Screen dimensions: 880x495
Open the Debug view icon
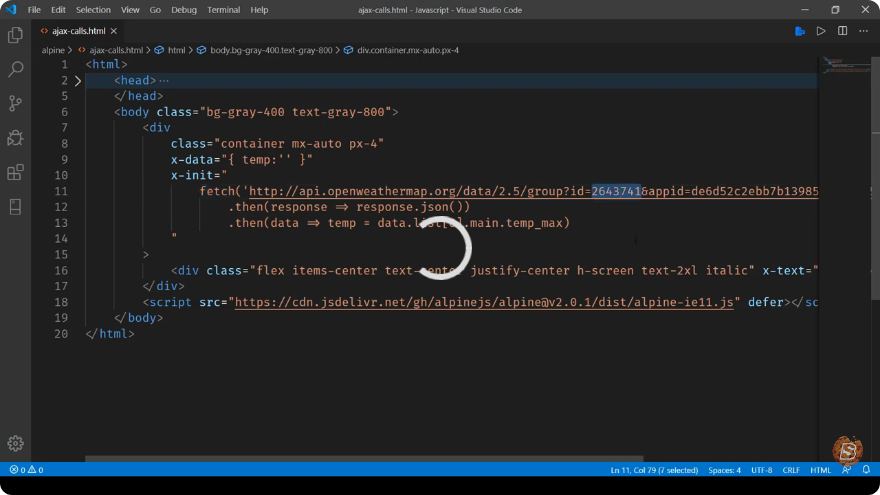tap(15, 138)
